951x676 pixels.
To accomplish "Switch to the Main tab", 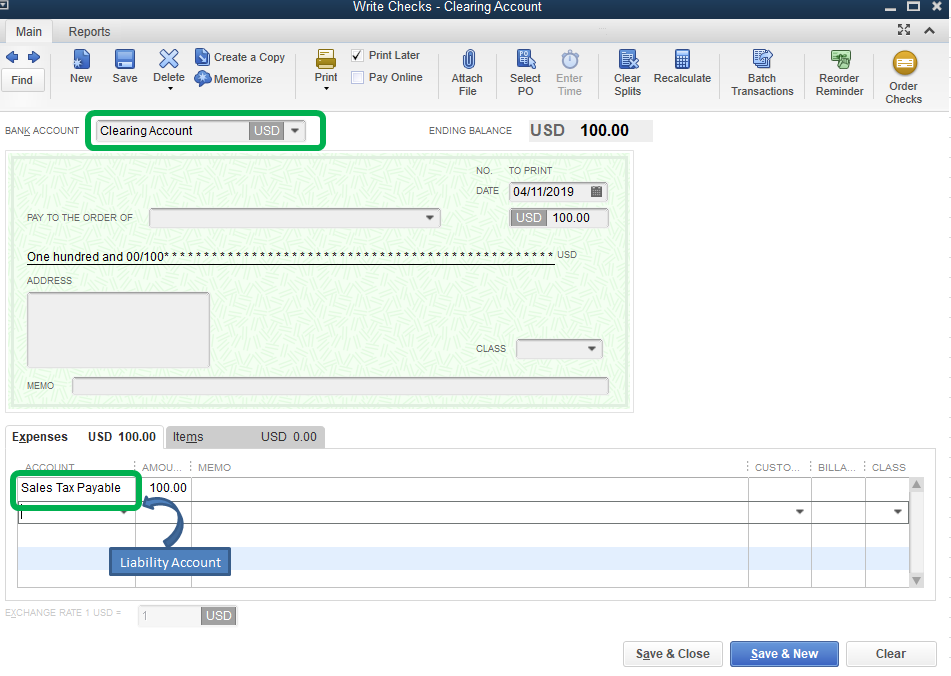I will point(29,32).
